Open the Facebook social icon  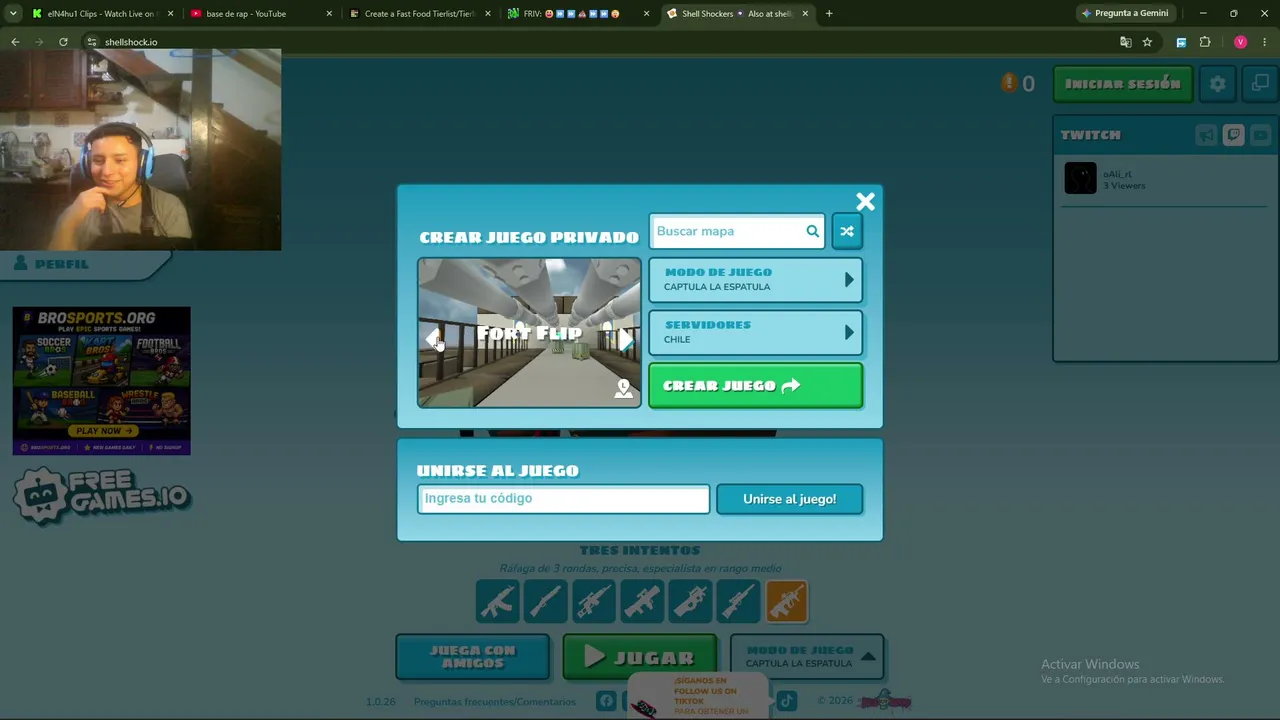pyautogui.click(x=606, y=701)
